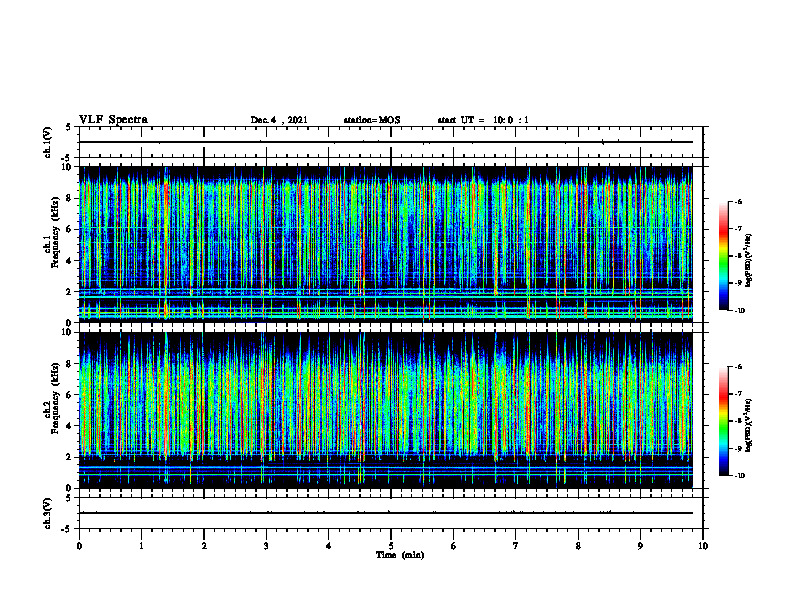Click the "station=MOS" header label
Viewport: 792px width, 612px height.
pyautogui.click(x=372, y=120)
